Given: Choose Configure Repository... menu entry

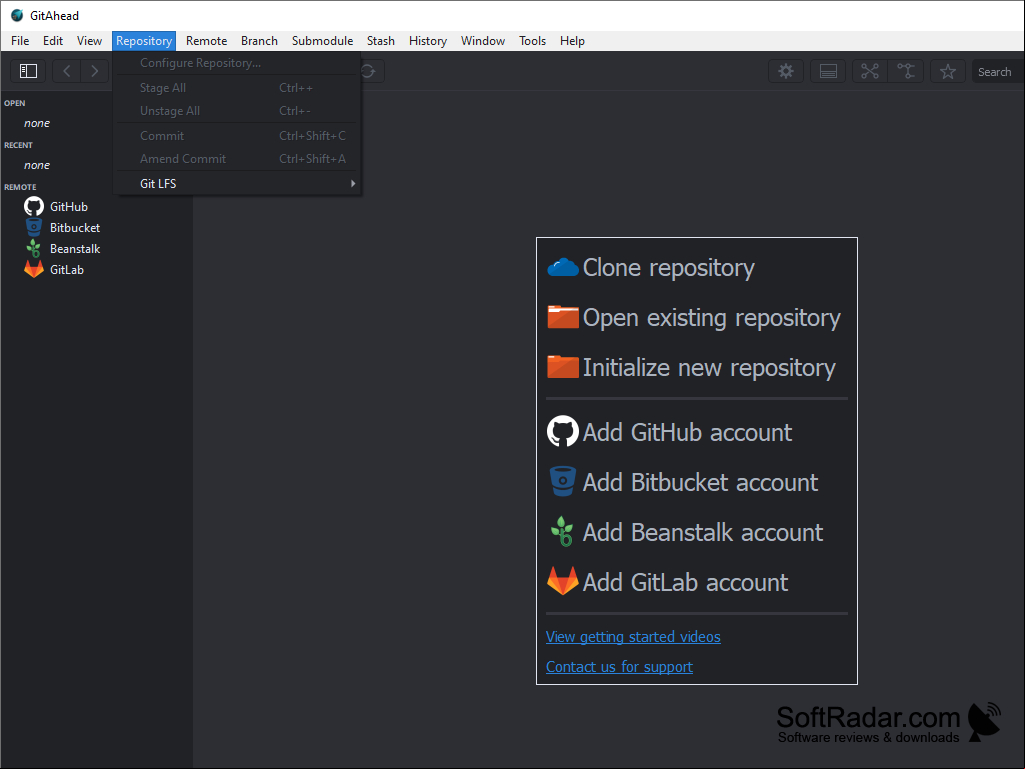Looking at the screenshot, I should (x=237, y=63).
